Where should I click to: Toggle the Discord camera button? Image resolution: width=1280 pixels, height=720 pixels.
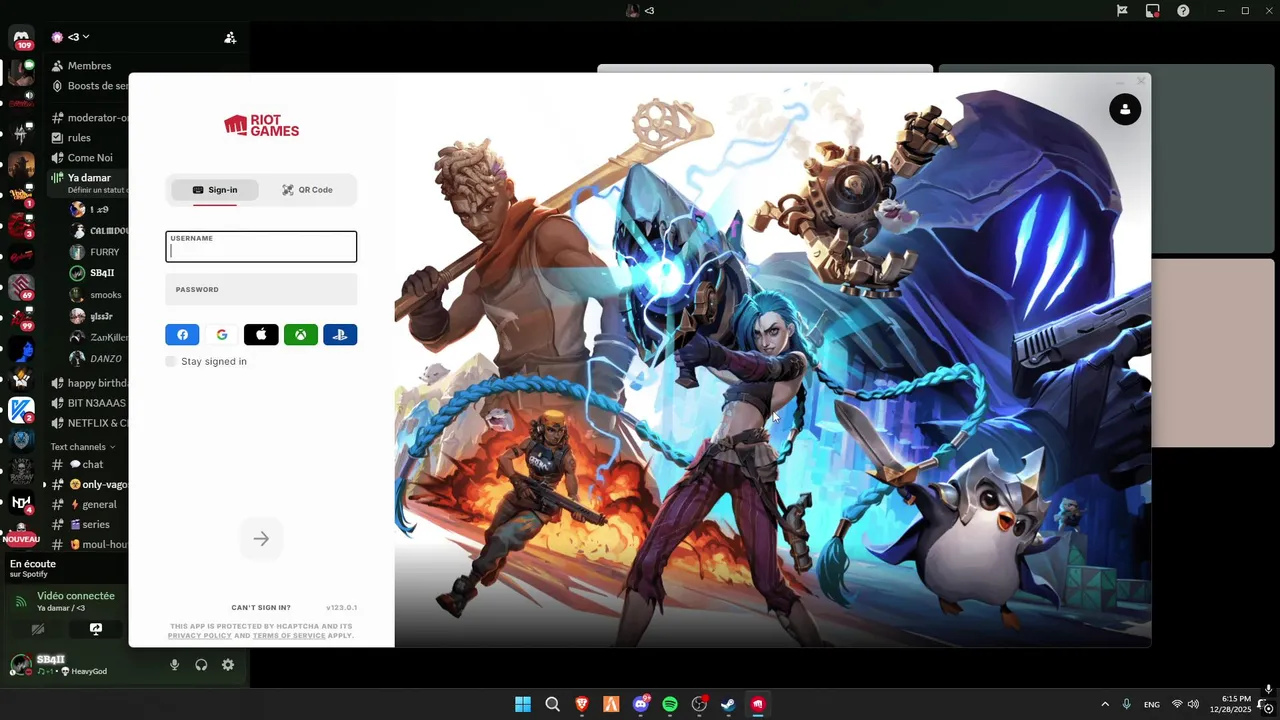(38, 629)
